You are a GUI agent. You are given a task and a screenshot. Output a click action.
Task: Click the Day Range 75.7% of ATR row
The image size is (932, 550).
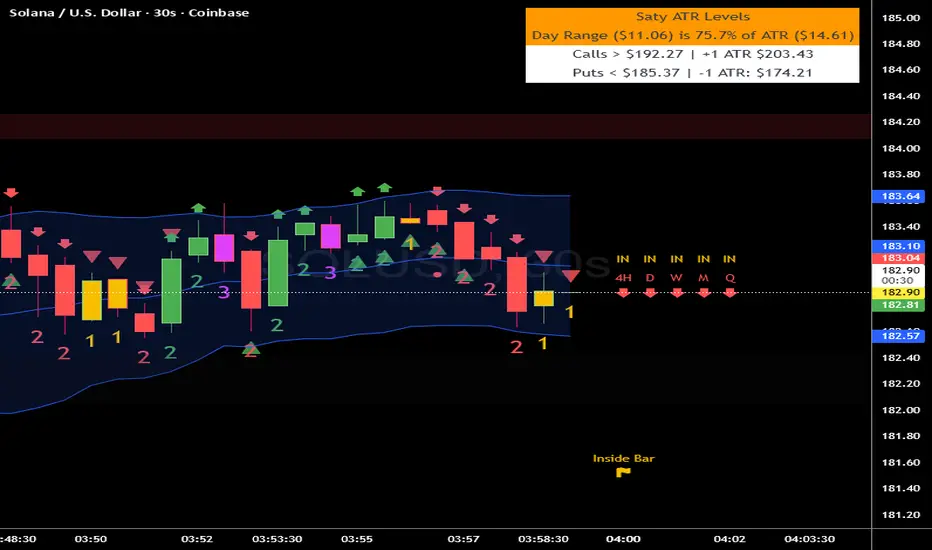[692, 35]
